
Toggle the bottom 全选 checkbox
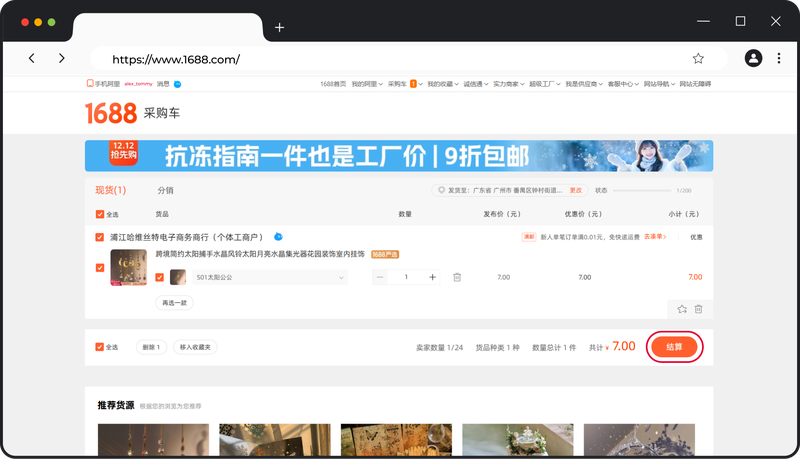pos(100,347)
